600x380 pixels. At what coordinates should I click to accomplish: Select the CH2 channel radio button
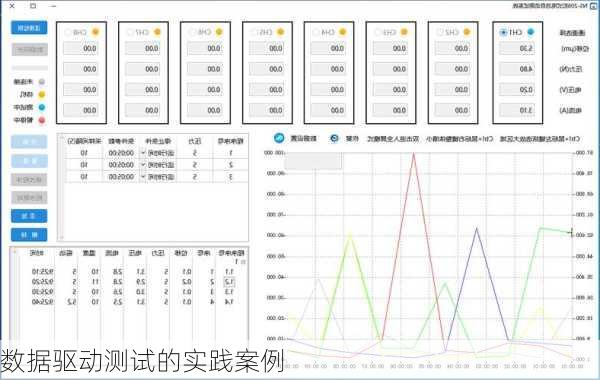tap(440, 32)
